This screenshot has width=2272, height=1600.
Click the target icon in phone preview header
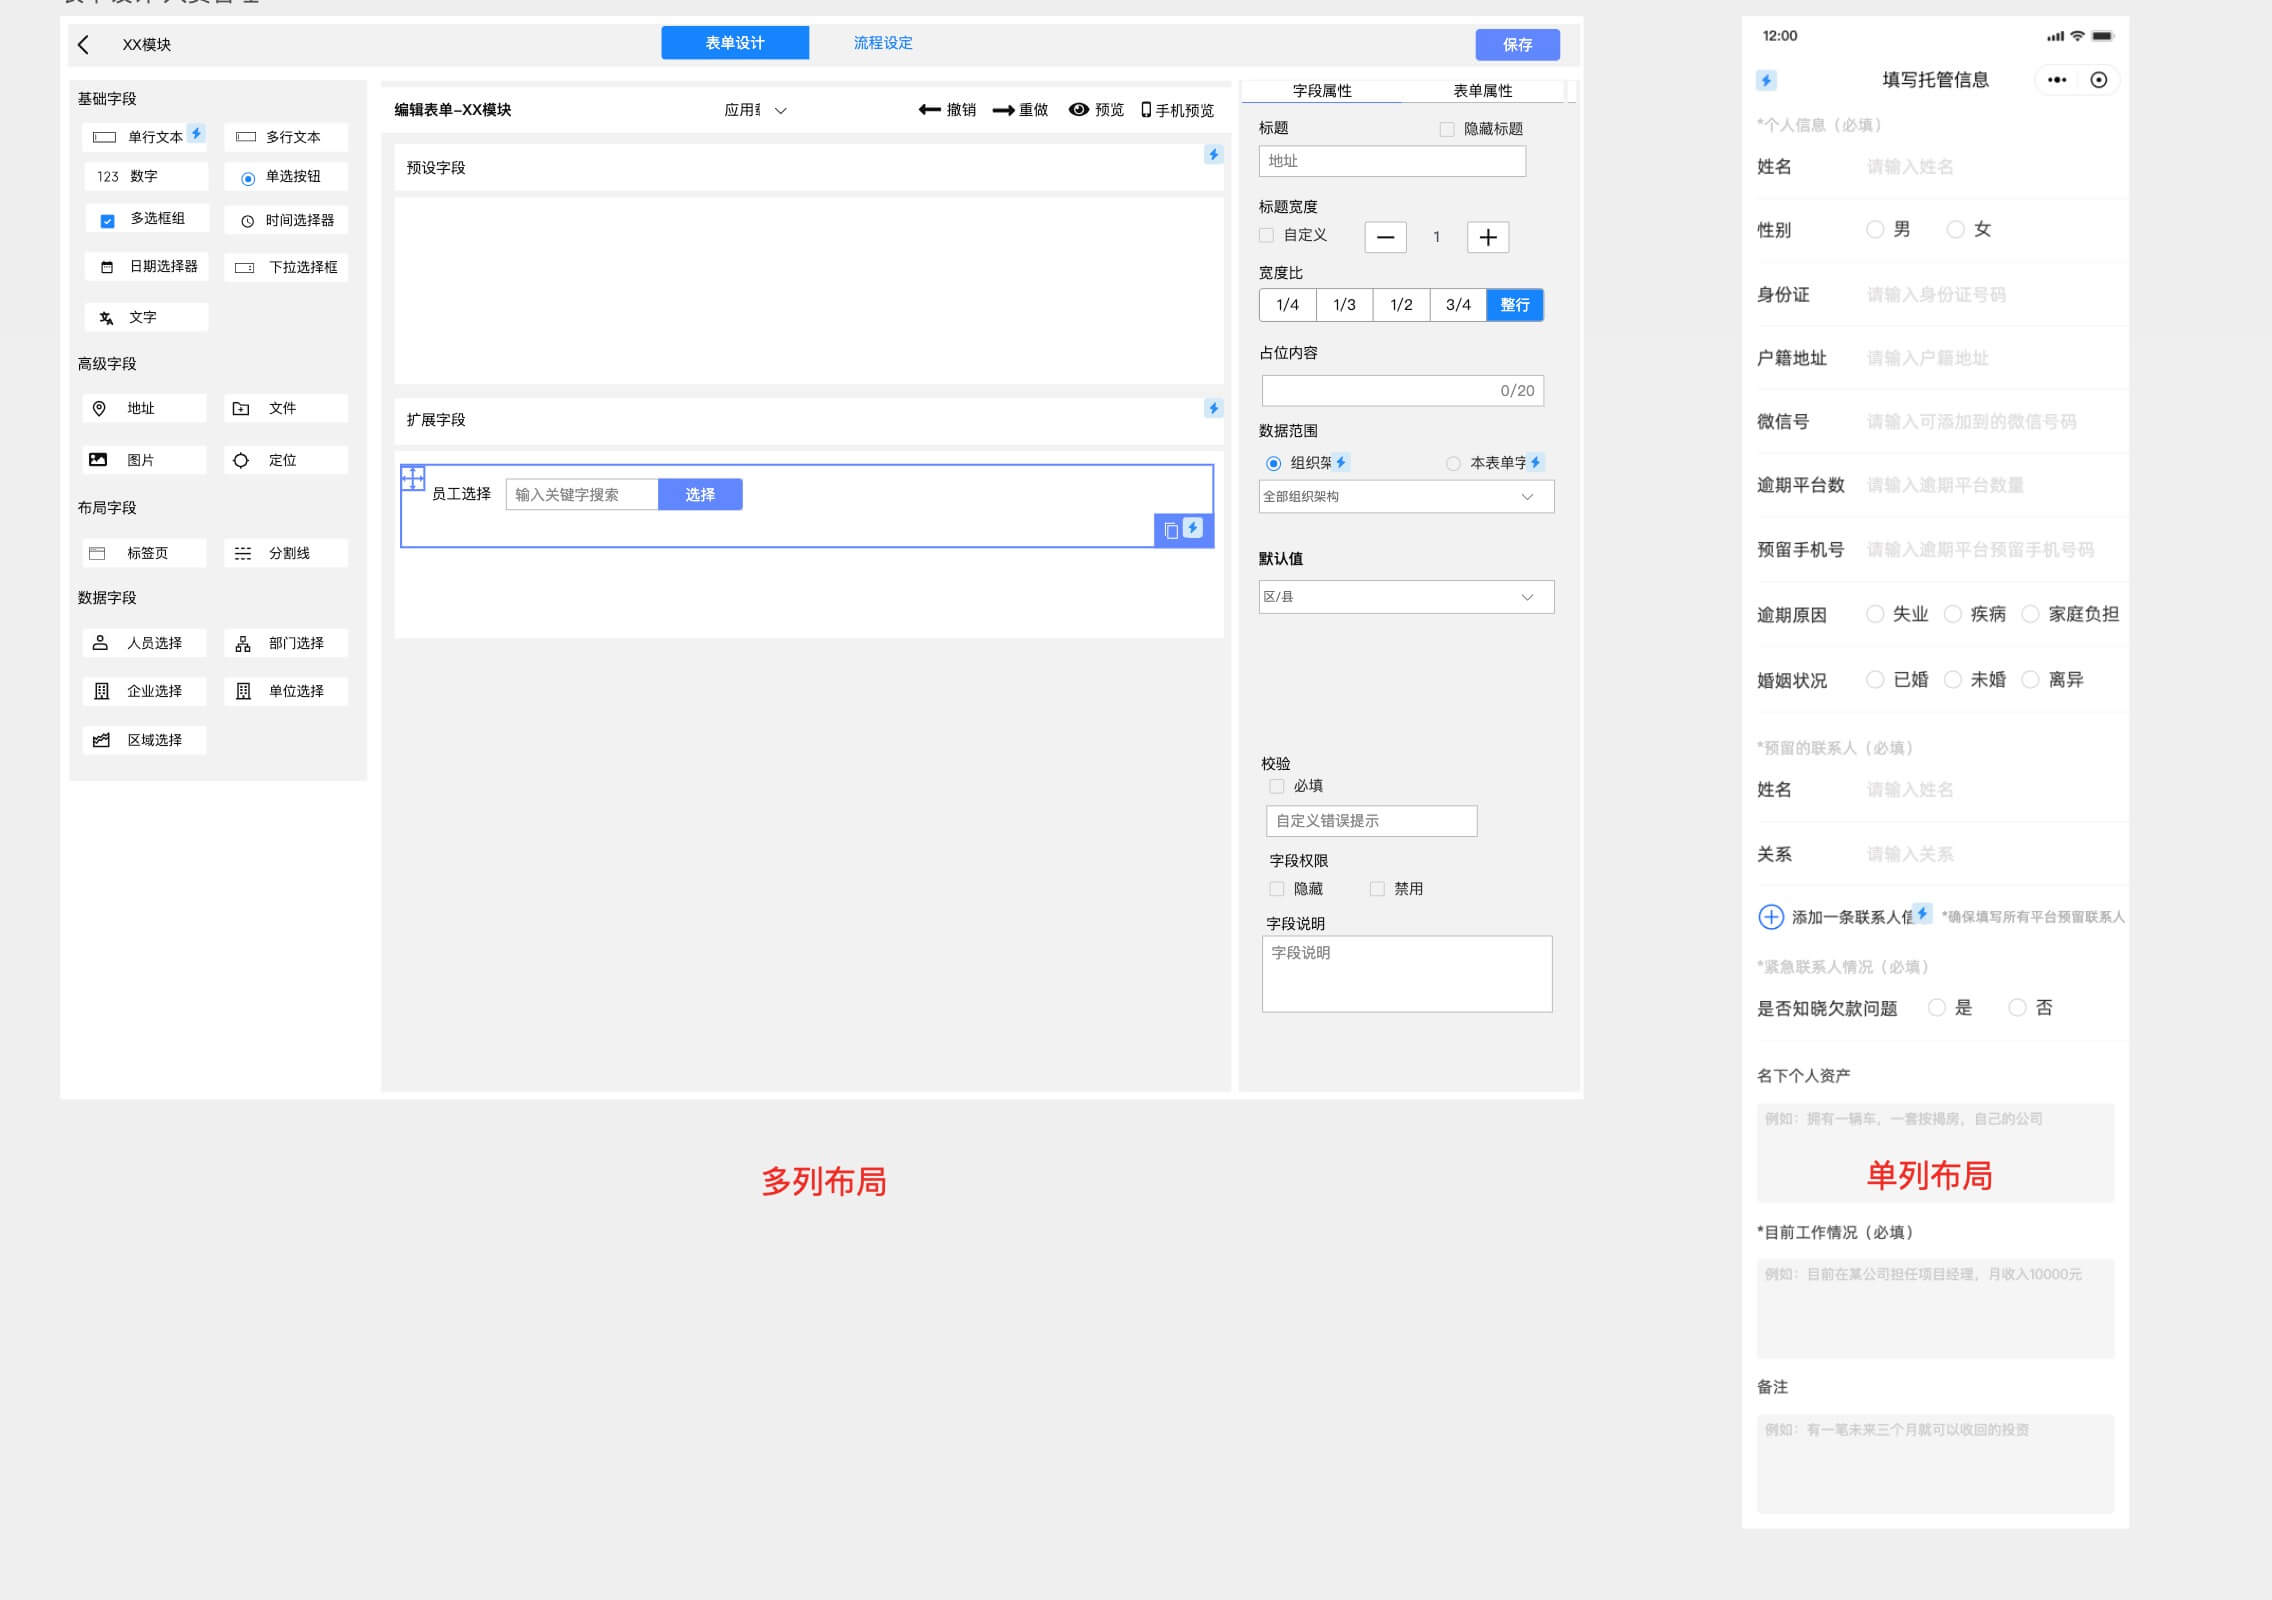click(2099, 80)
